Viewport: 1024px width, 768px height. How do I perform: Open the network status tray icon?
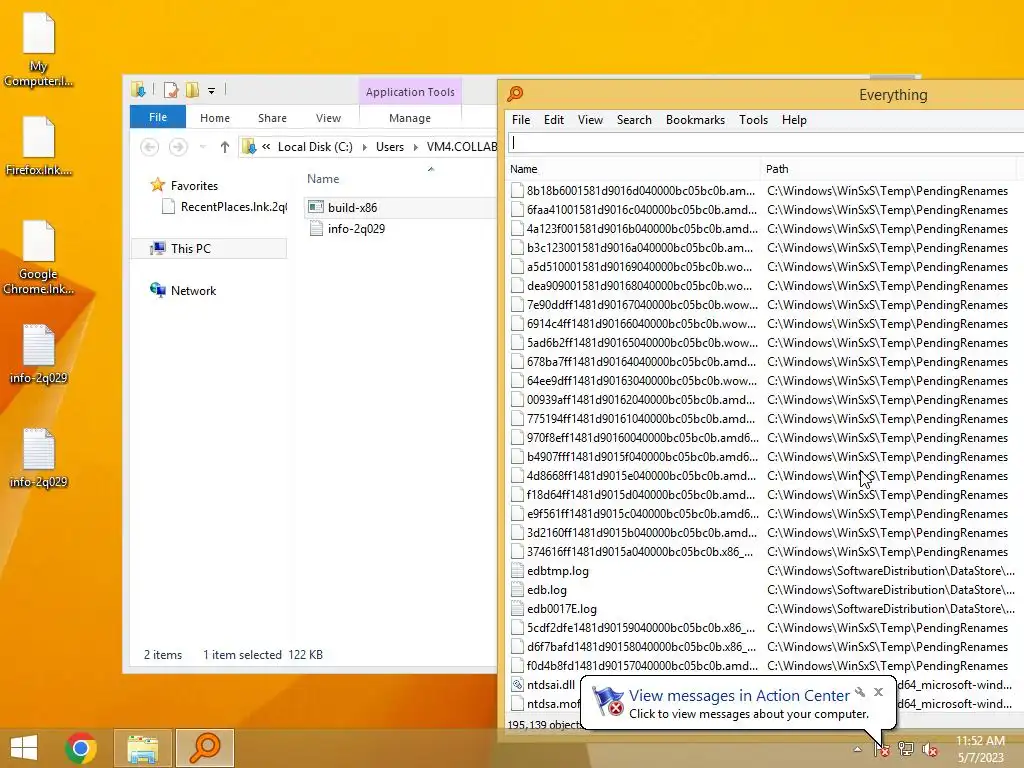906,749
